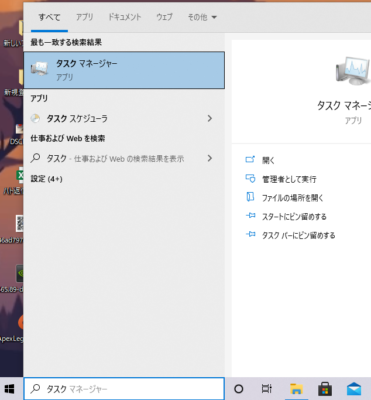
Task: Click the タスク スケジューラ clock icon
Action: (35, 118)
